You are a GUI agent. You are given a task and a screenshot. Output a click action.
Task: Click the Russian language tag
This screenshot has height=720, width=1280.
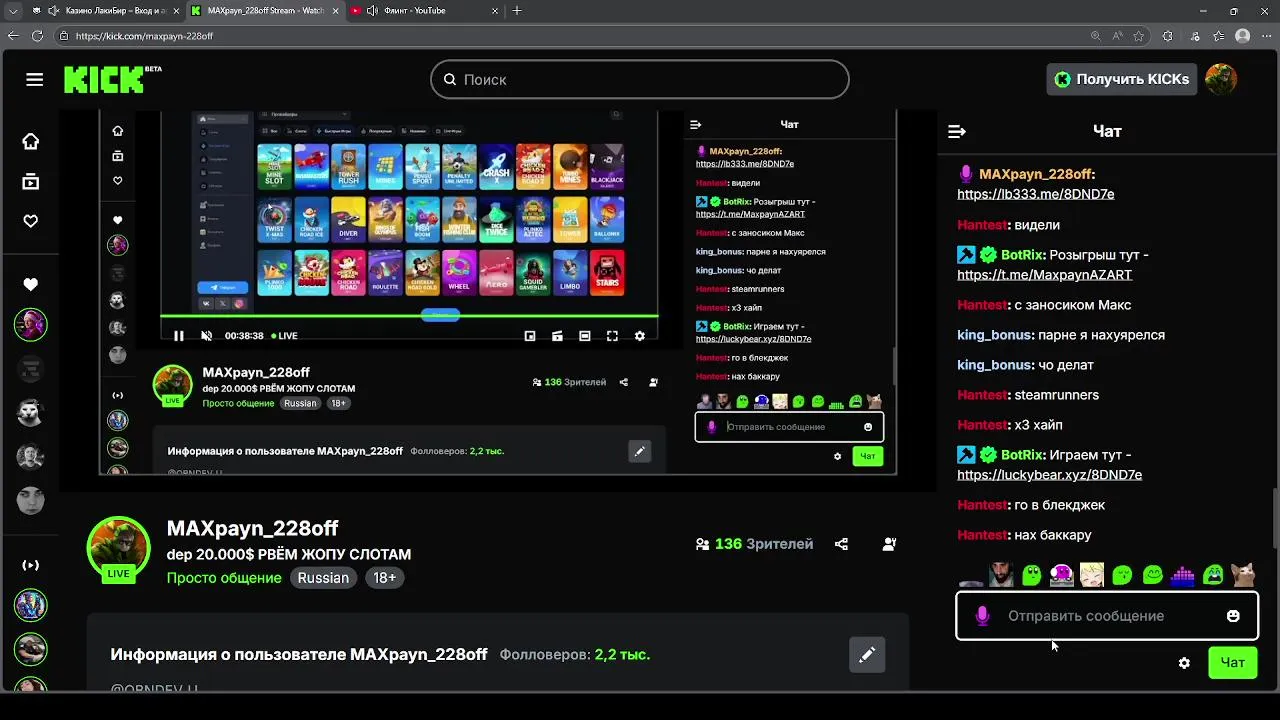[x=323, y=578]
